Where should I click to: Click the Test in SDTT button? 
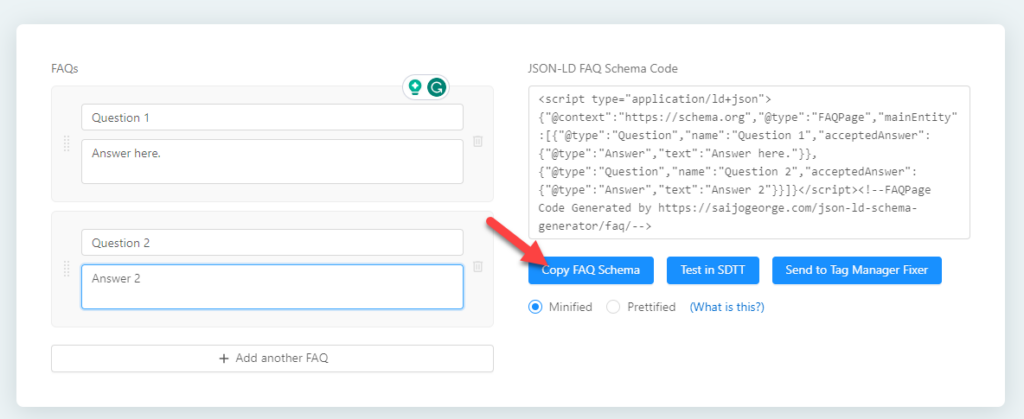pyautogui.click(x=712, y=270)
